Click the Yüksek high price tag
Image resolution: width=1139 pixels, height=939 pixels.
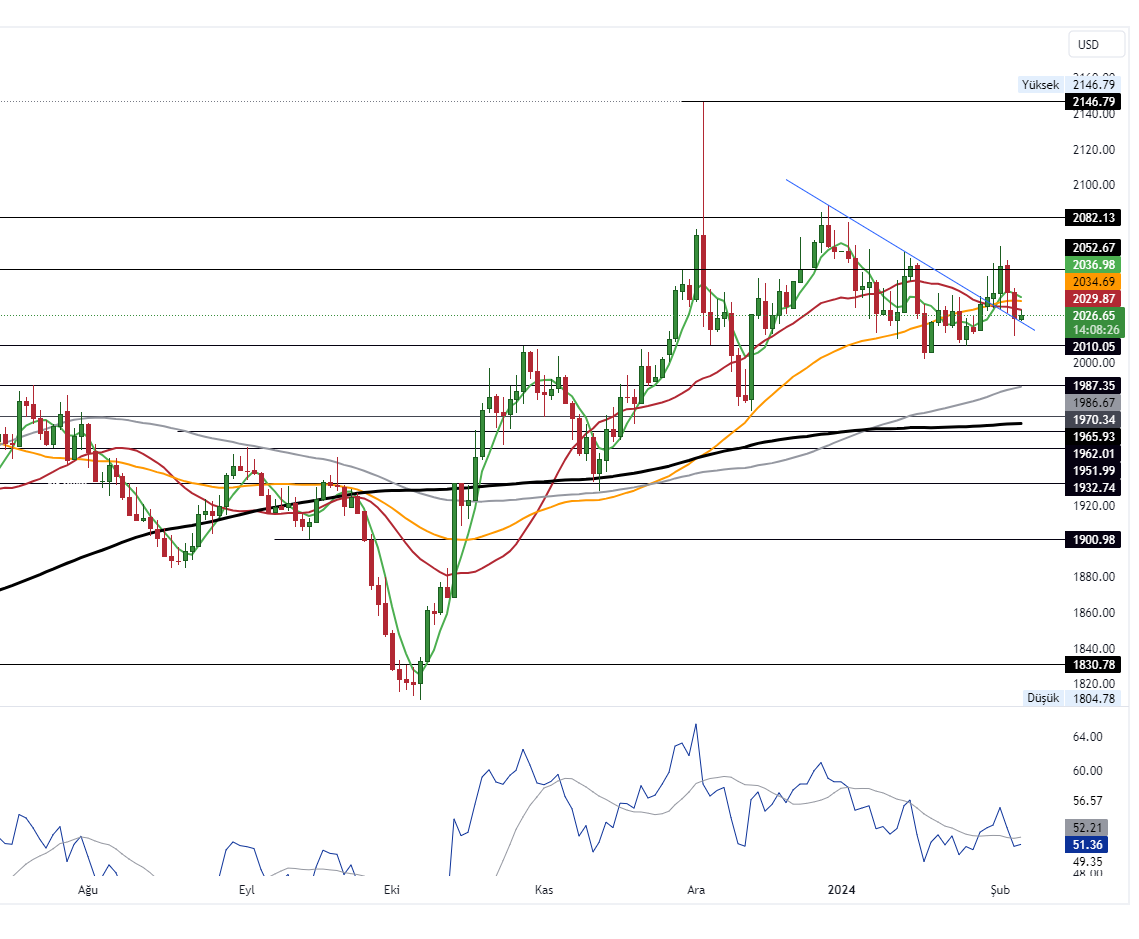(1040, 85)
